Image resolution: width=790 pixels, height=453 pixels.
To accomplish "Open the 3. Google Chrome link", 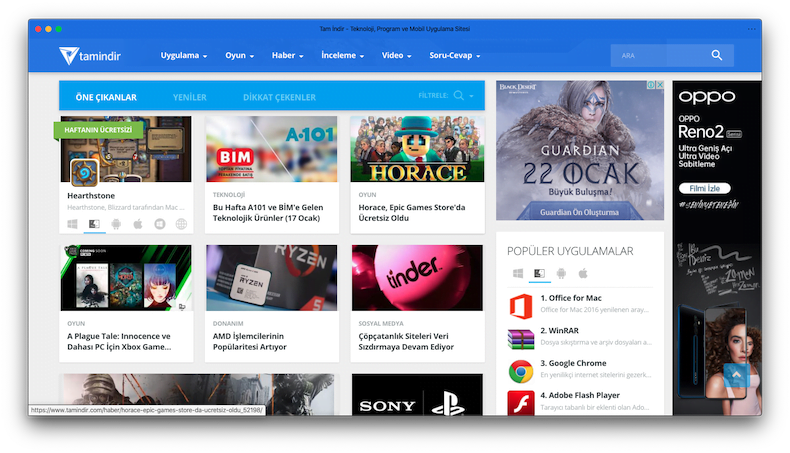I will pyautogui.click(x=573, y=363).
